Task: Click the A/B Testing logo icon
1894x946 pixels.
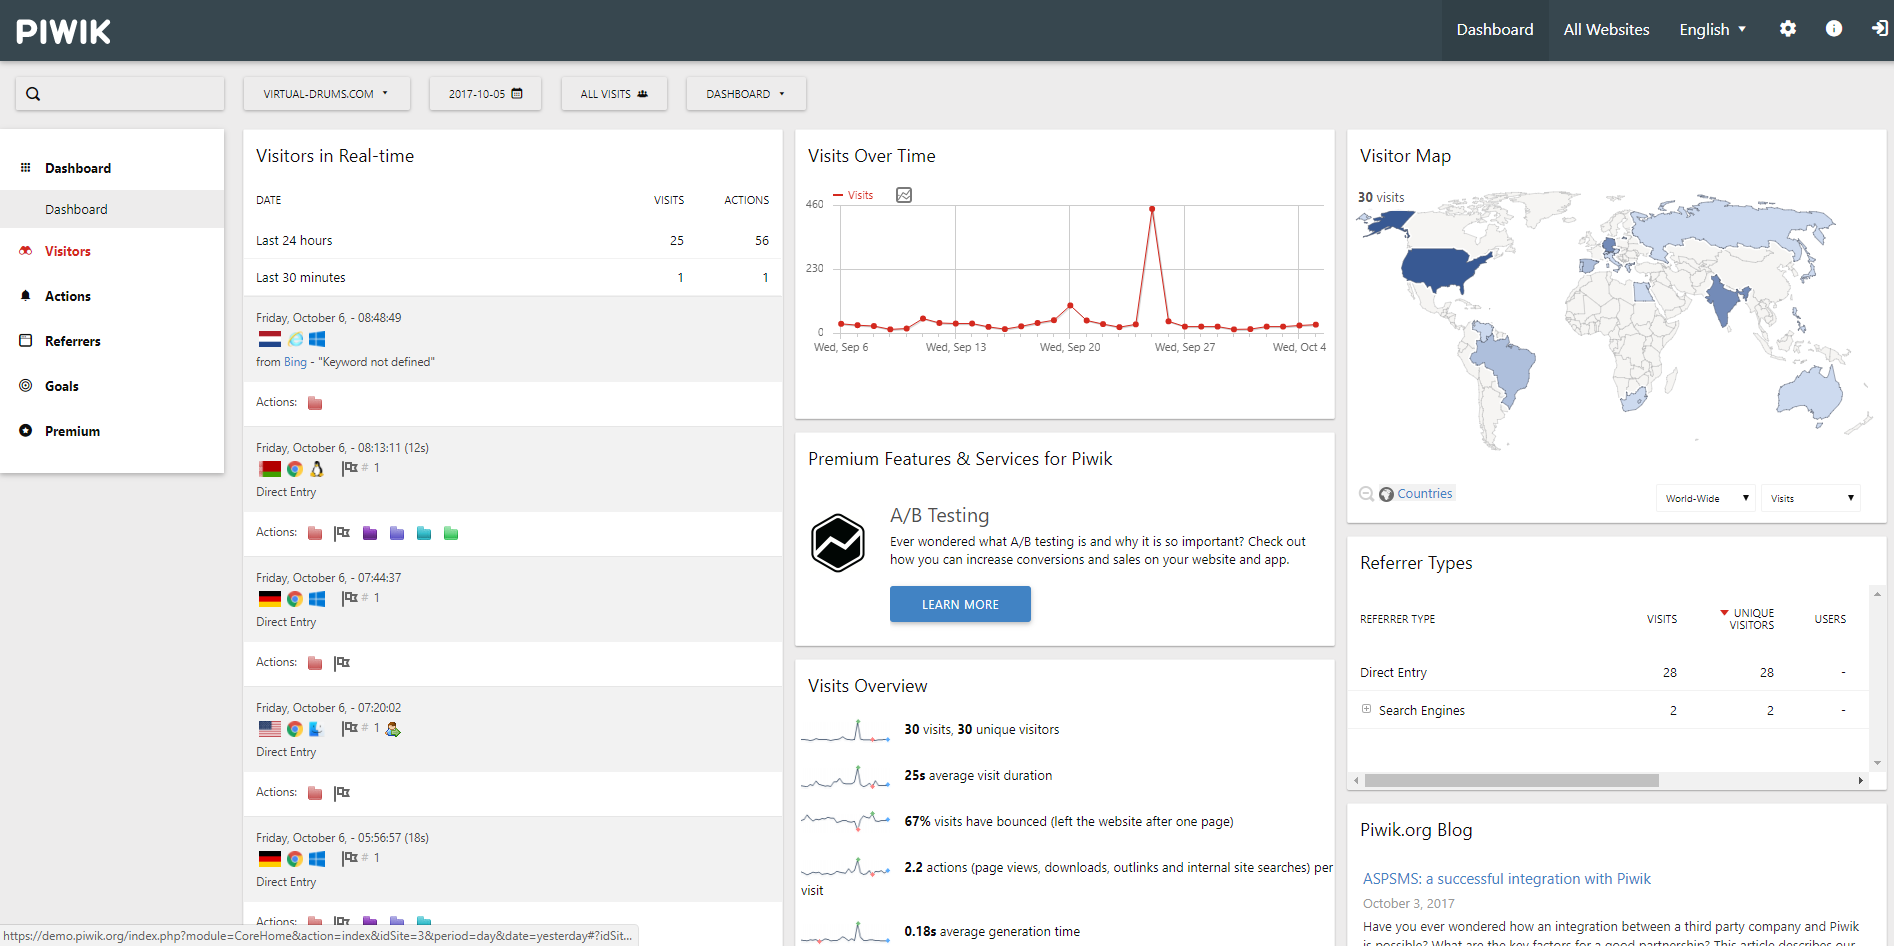Action: [x=837, y=543]
